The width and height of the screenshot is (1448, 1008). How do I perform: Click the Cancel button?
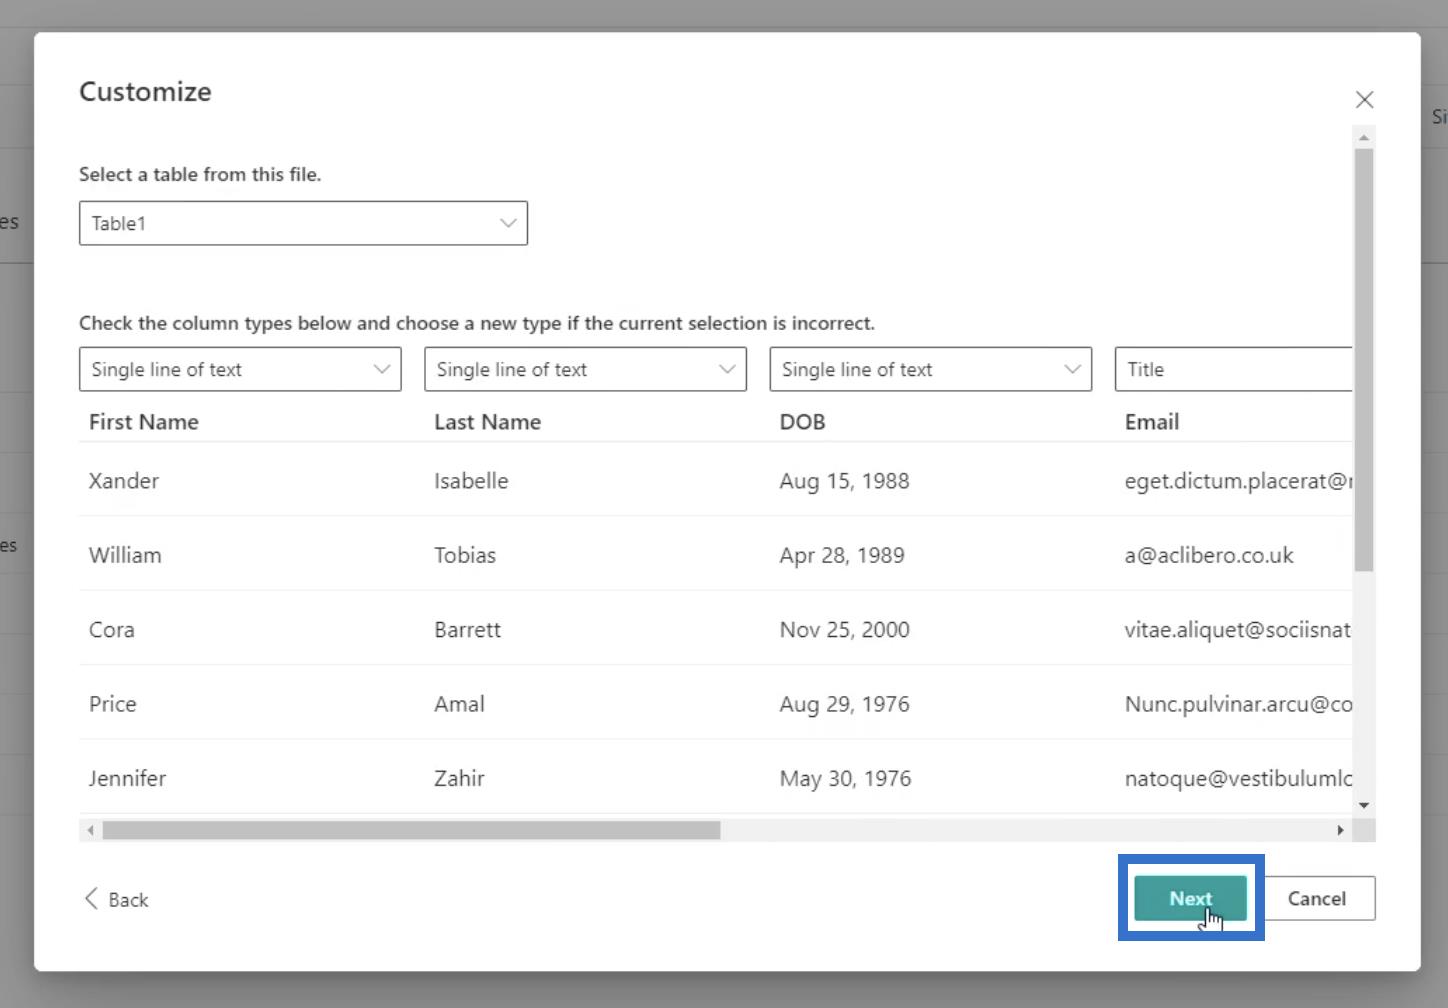click(1316, 898)
